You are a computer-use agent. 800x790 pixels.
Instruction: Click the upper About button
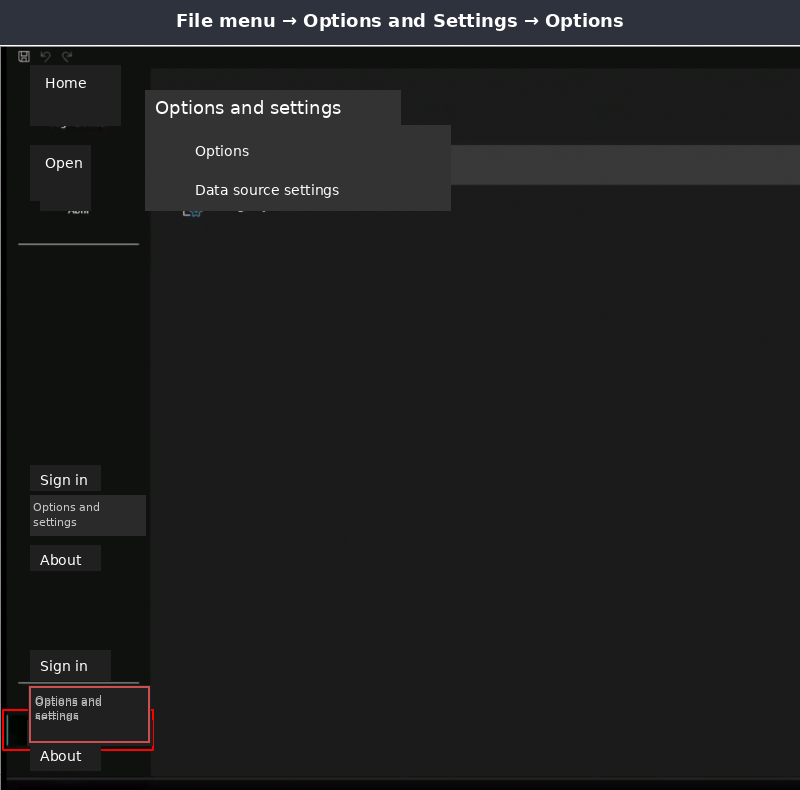(64, 558)
